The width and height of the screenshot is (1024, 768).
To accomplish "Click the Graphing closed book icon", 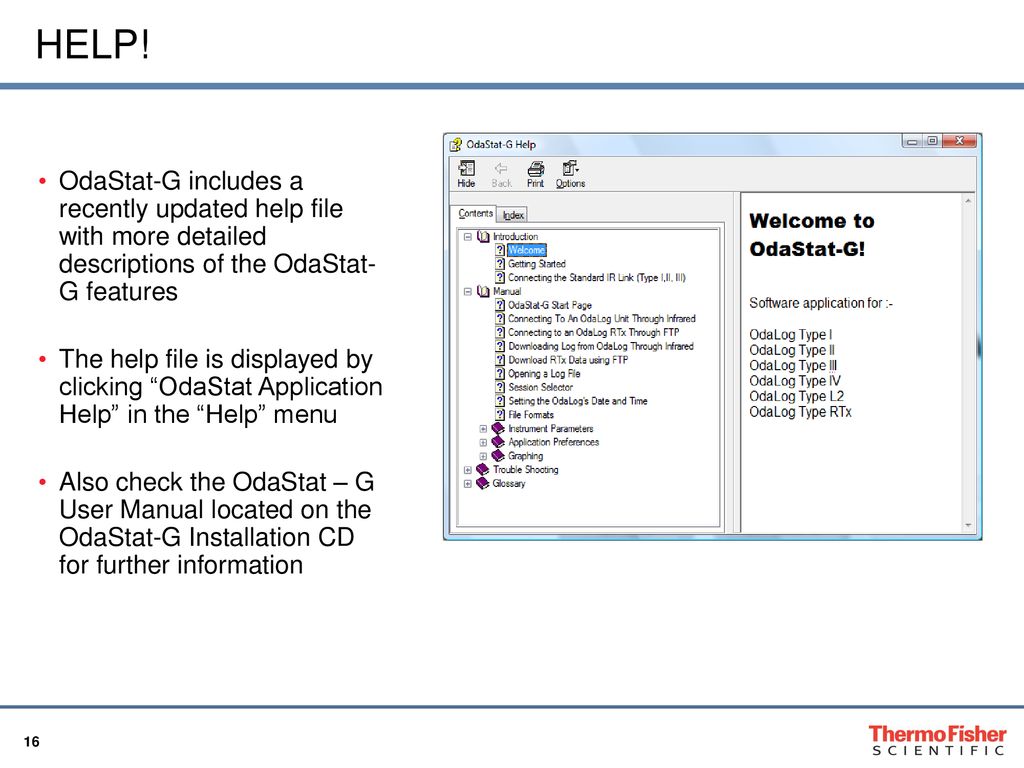I will (x=498, y=456).
